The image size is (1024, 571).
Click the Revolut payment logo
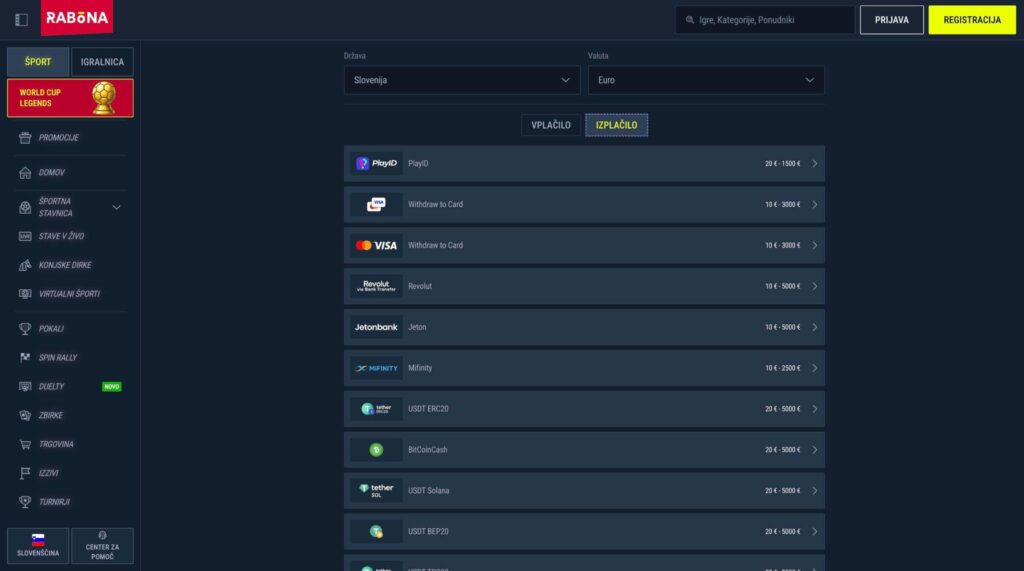(x=376, y=286)
